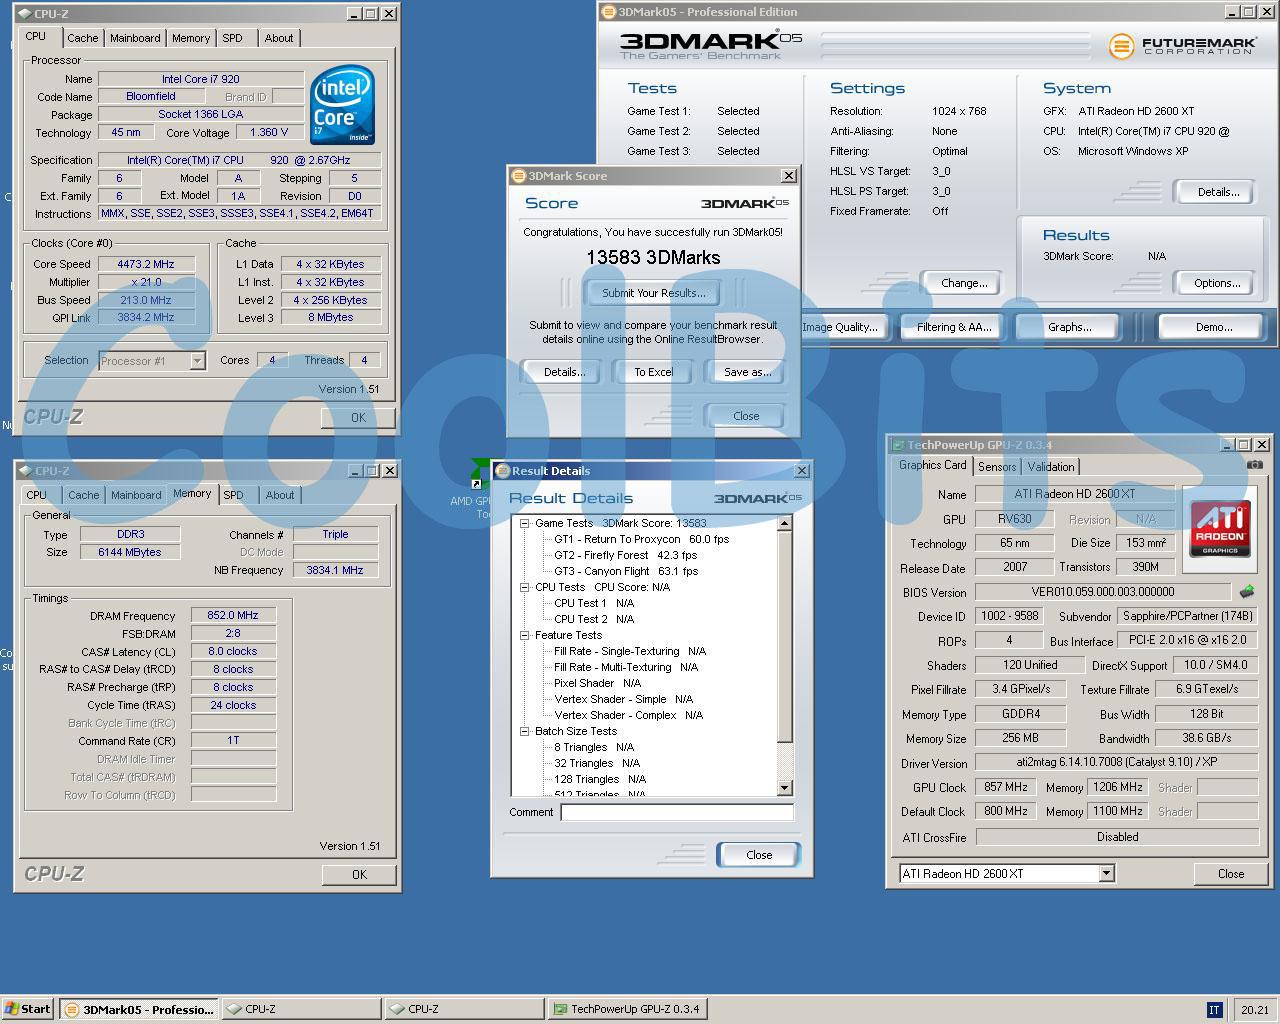The width and height of the screenshot is (1280, 1024).
Task: Collapse the Game Tests tree node
Action: [x=524, y=523]
